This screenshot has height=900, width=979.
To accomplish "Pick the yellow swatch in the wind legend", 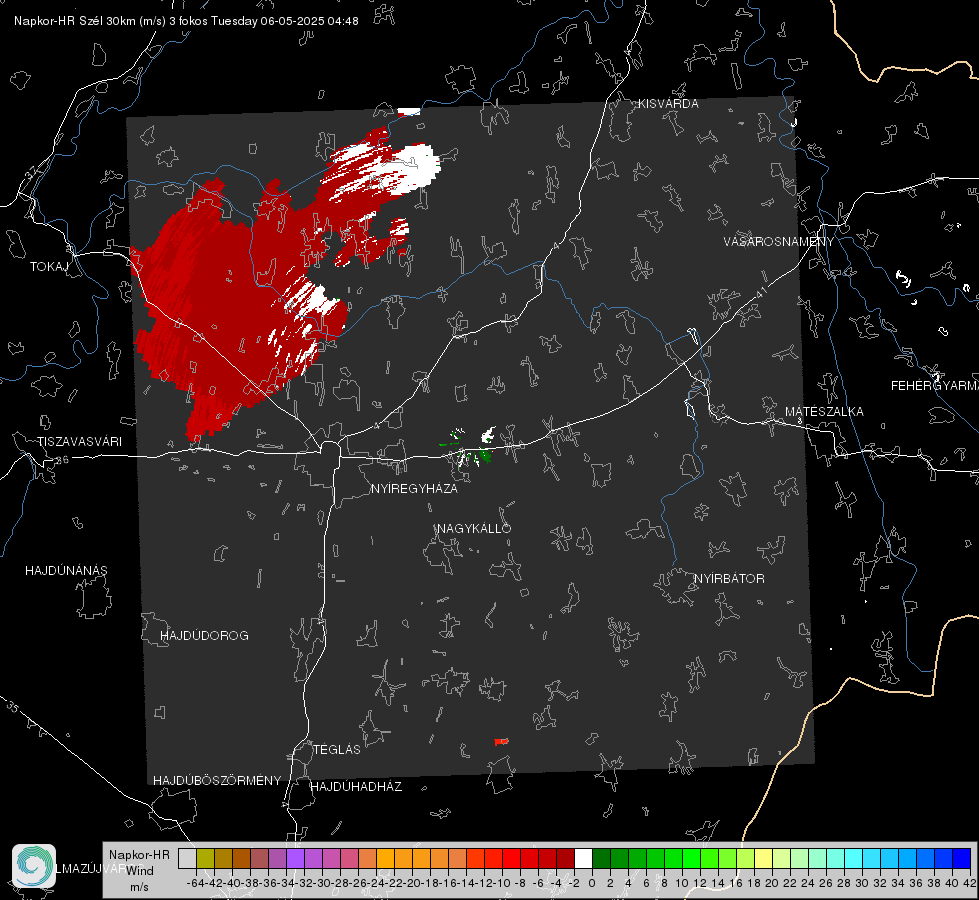I will pos(764,858).
